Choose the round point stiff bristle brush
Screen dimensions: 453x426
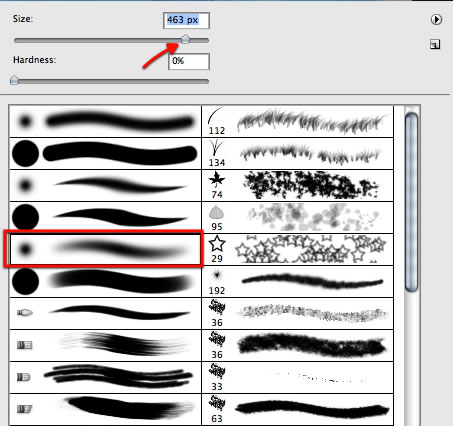[x=105, y=313]
